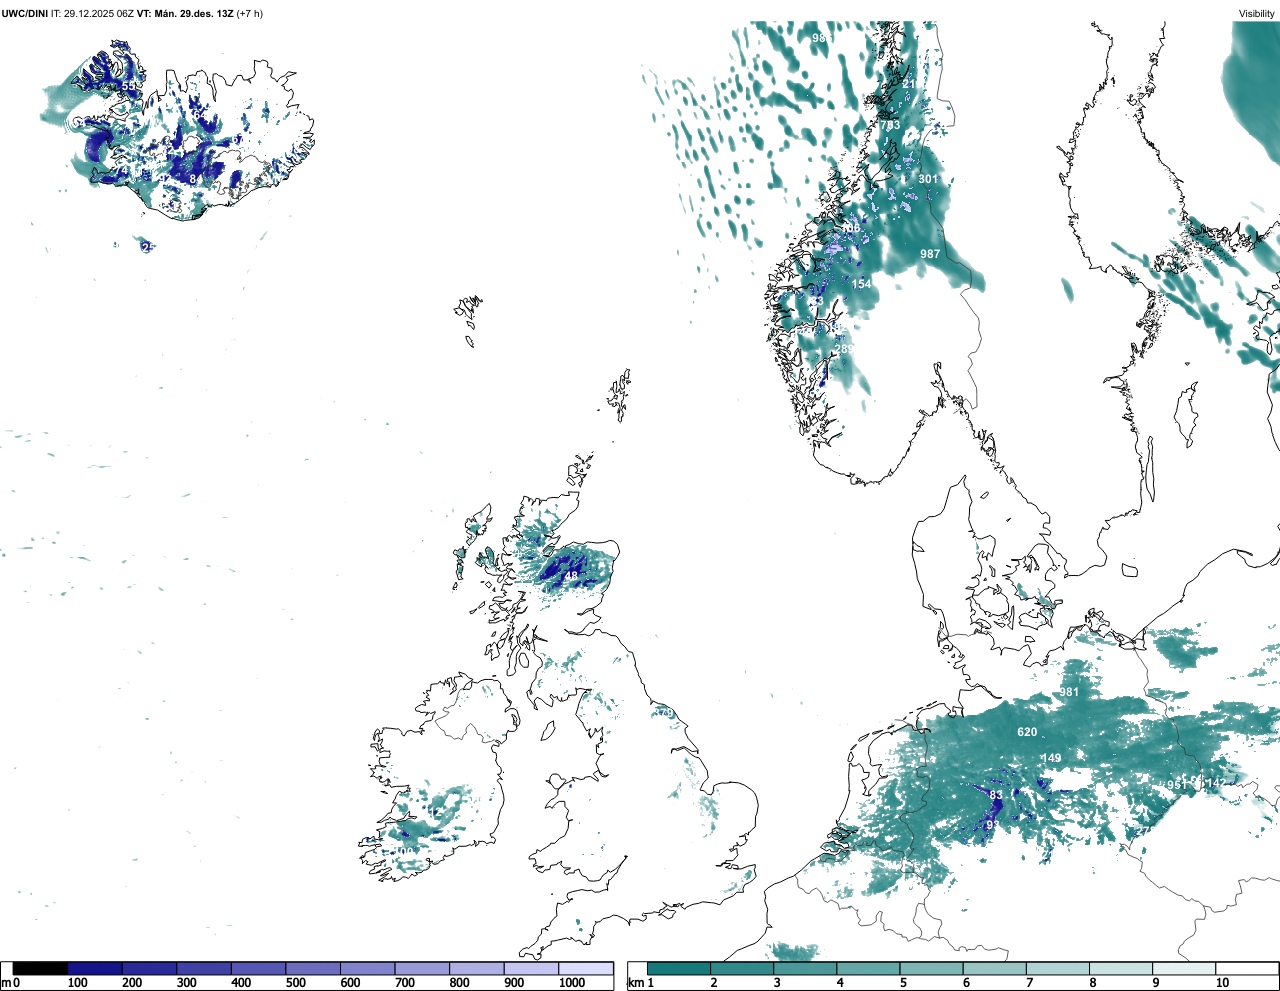Screen dimensions: 1280x991
Task: Click the 8–9 km pale teal swatch
Action: (x=1120, y=968)
